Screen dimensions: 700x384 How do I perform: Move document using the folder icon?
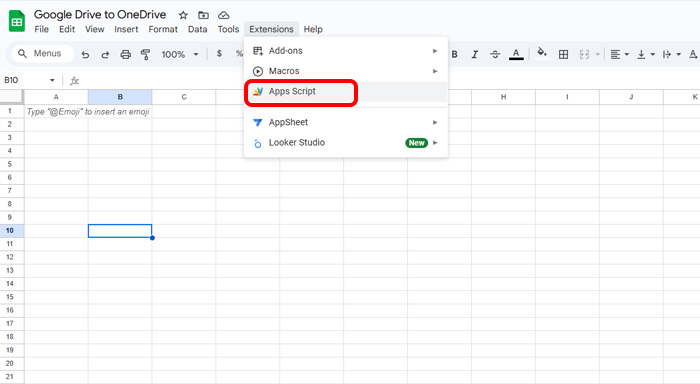pyautogui.click(x=203, y=15)
